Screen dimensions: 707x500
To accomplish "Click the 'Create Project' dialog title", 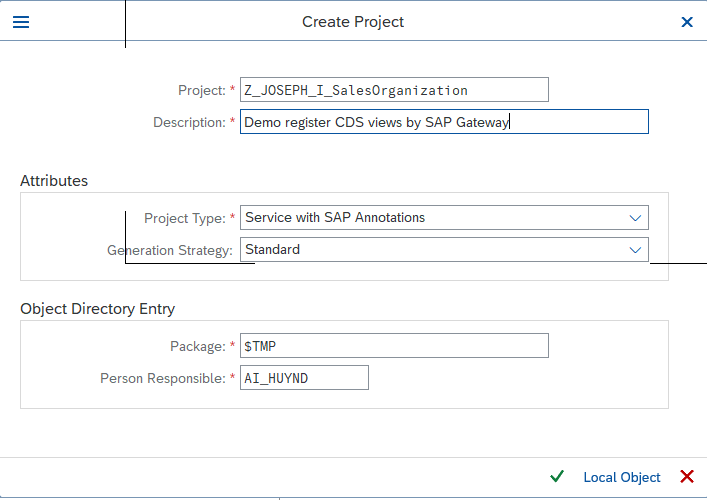I will (353, 21).
